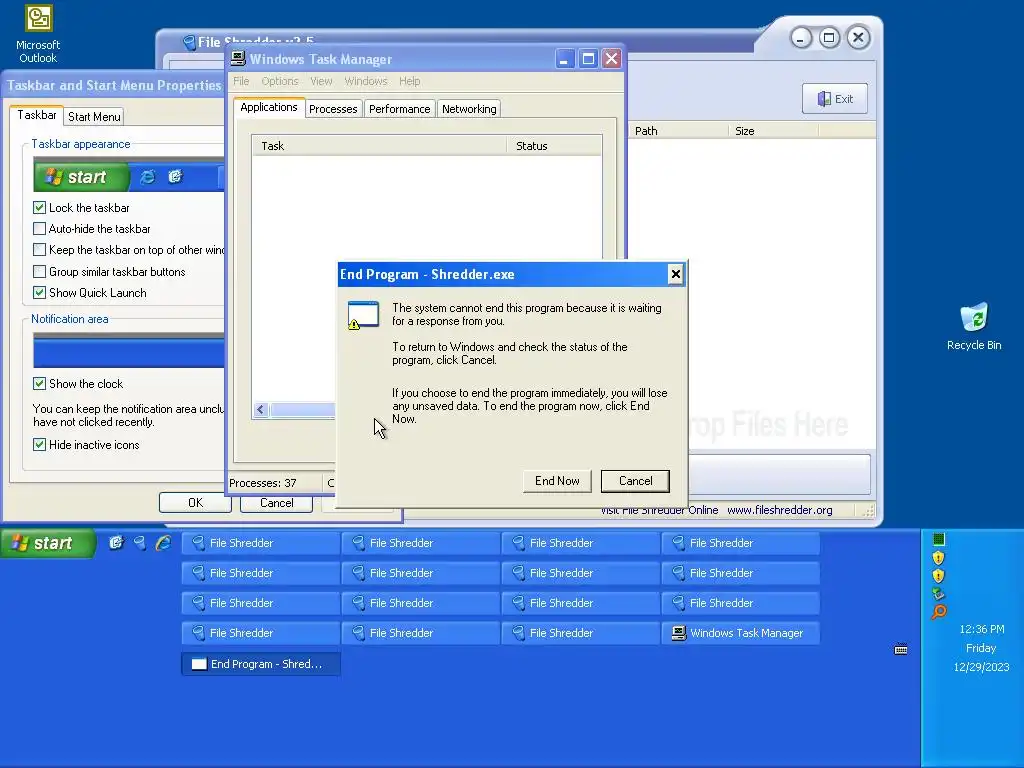Click the 12:36 PM clock in the tray
This screenshot has height=768, width=1024.
tap(982, 629)
